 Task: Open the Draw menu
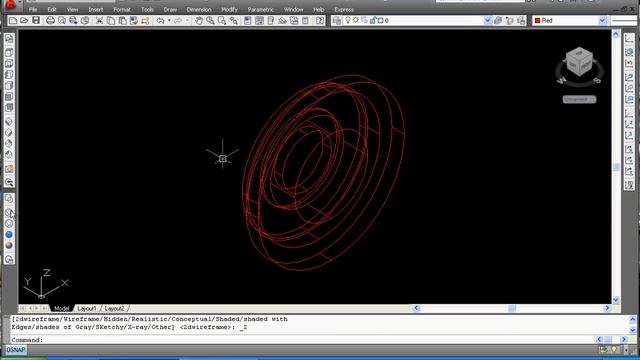coord(170,9)
